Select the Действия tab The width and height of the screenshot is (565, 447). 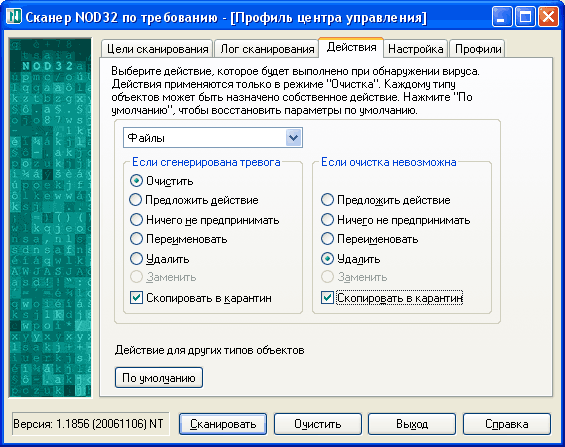click(x=351, y=48)
